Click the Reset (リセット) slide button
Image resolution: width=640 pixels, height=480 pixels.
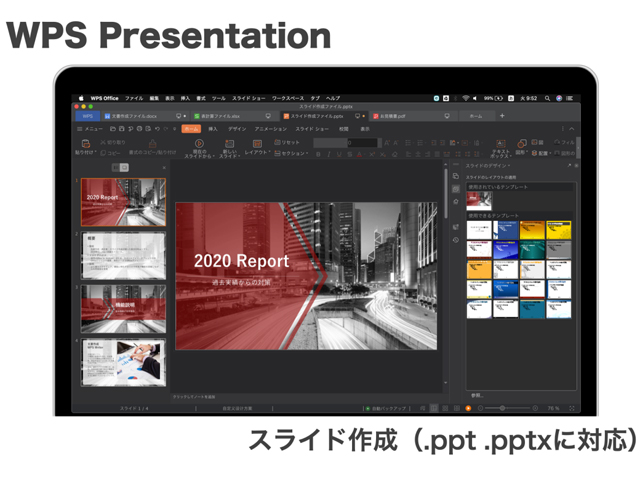tap(287, 142)
